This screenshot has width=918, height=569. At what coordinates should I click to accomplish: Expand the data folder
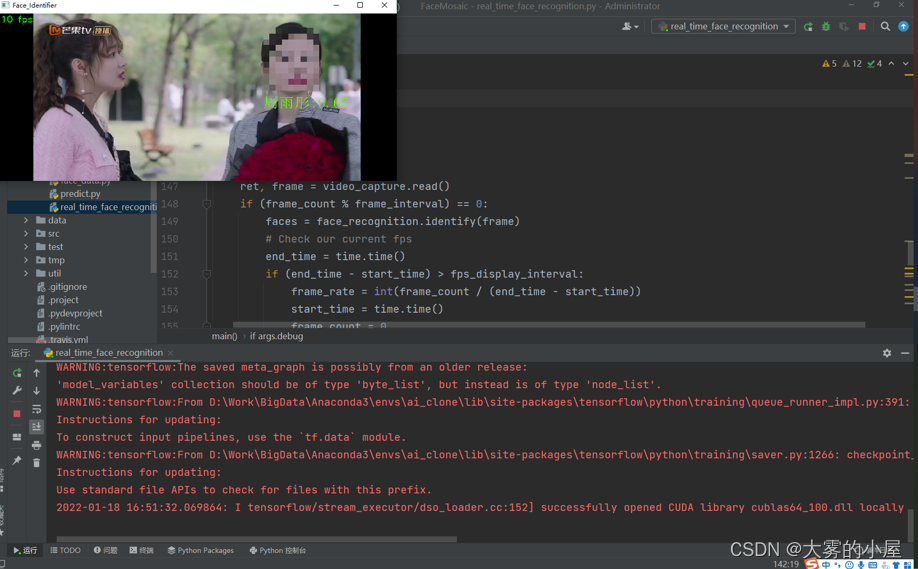point(26,220)
